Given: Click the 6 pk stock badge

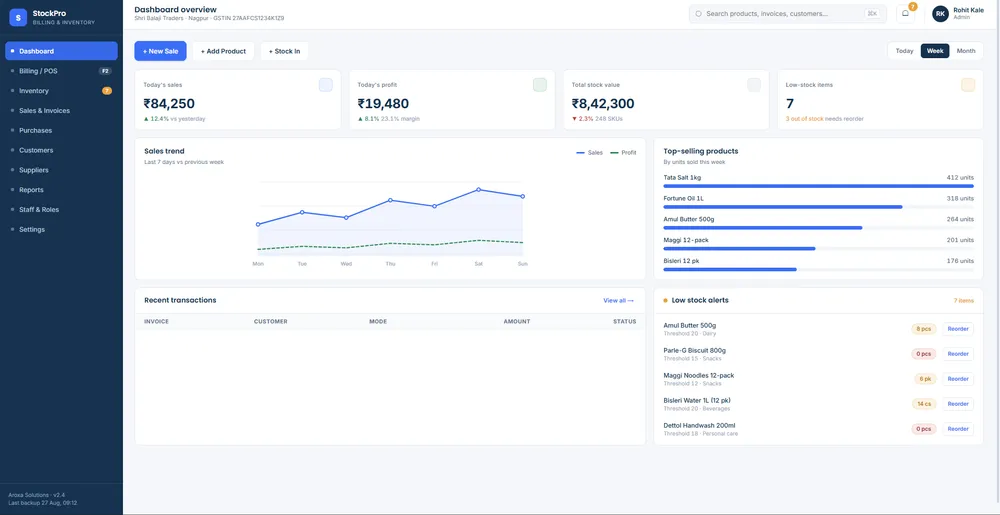Looking at the screenshot, I should [x=925, y=379].
